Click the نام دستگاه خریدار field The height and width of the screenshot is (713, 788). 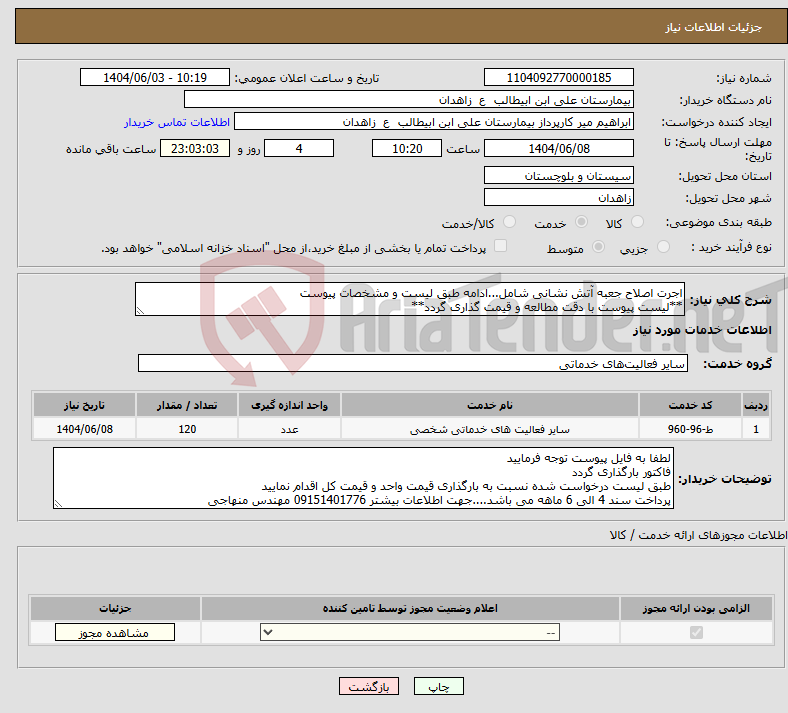(x=409, y=99)
